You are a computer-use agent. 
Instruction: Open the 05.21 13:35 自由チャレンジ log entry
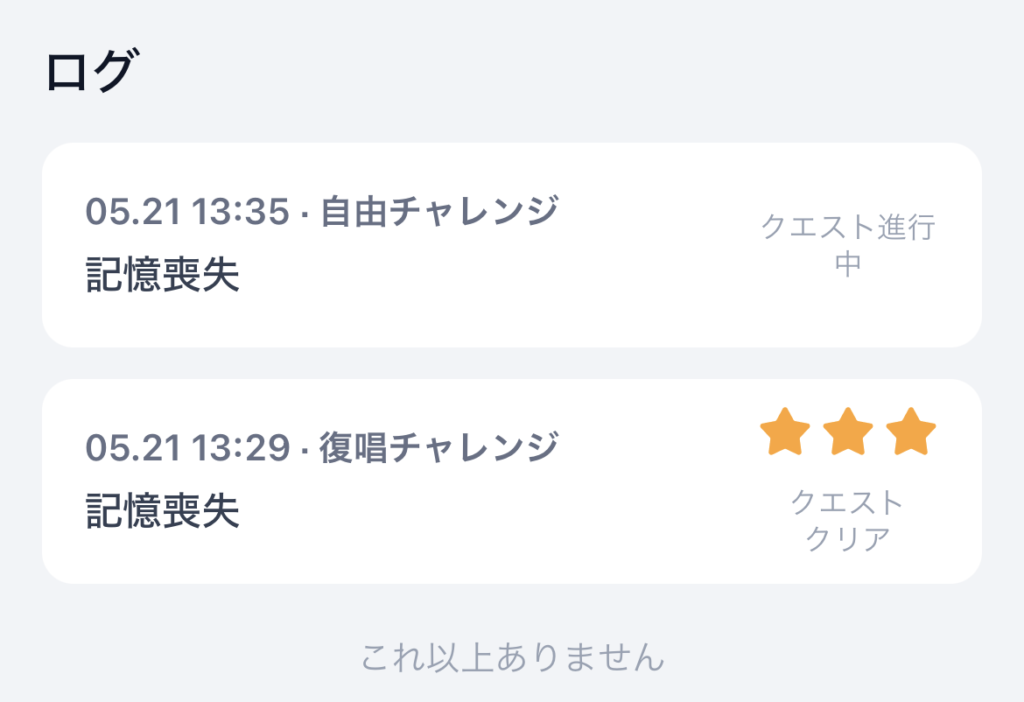(512, 245)
